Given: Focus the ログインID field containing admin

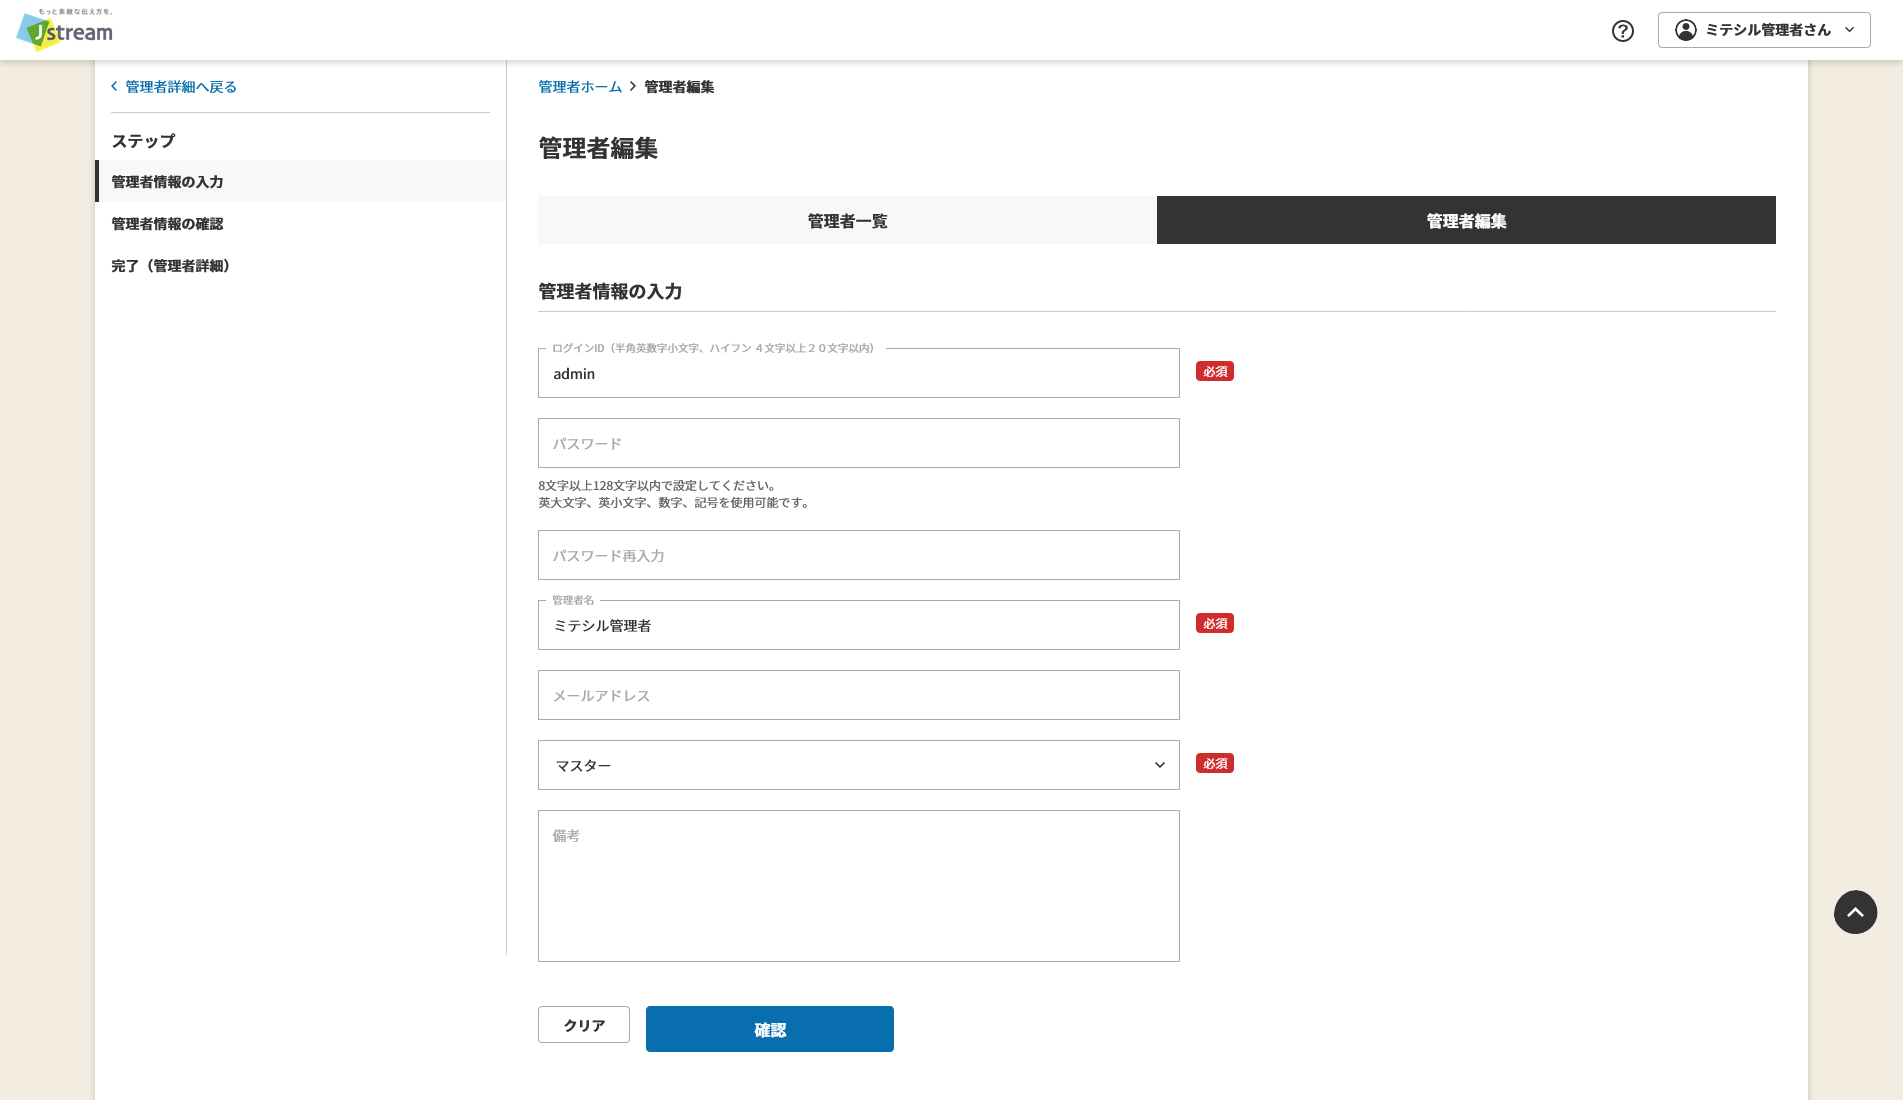Looking at the screenshot, I should pos(858,373).
